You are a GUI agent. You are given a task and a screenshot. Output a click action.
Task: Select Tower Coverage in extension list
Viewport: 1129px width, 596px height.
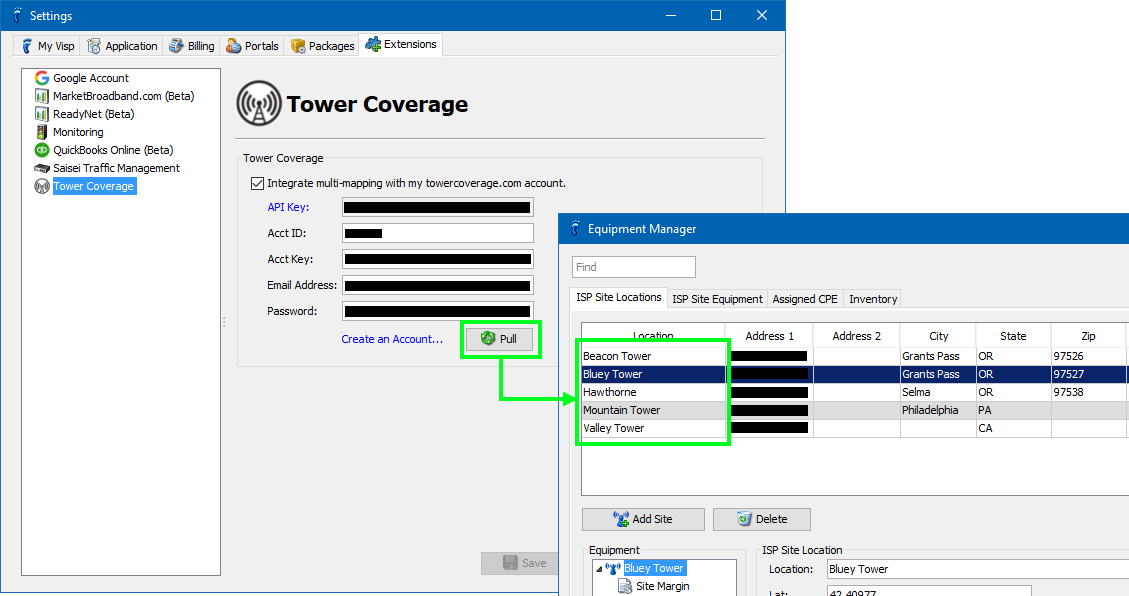point(94,186)
